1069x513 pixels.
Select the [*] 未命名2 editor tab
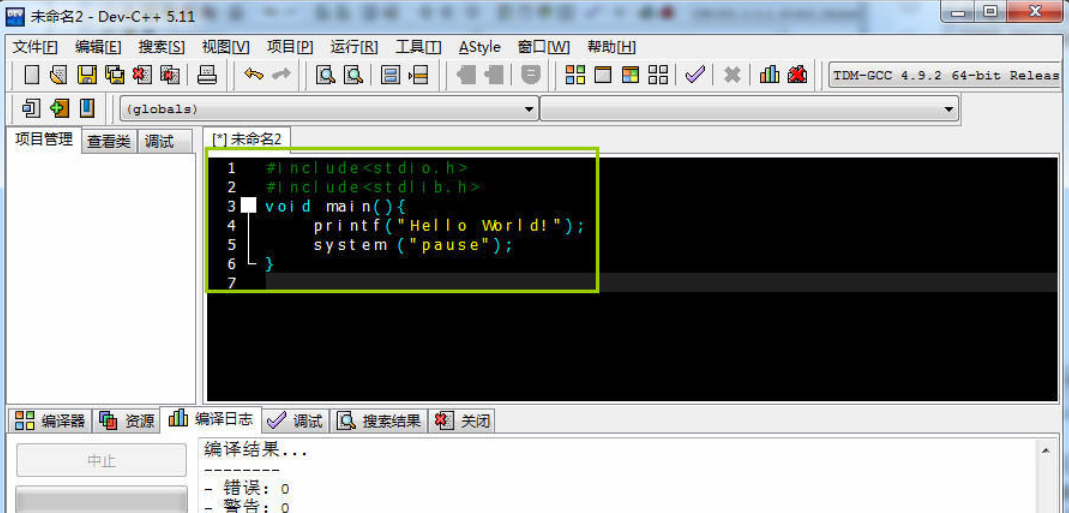tap(247, 138)
